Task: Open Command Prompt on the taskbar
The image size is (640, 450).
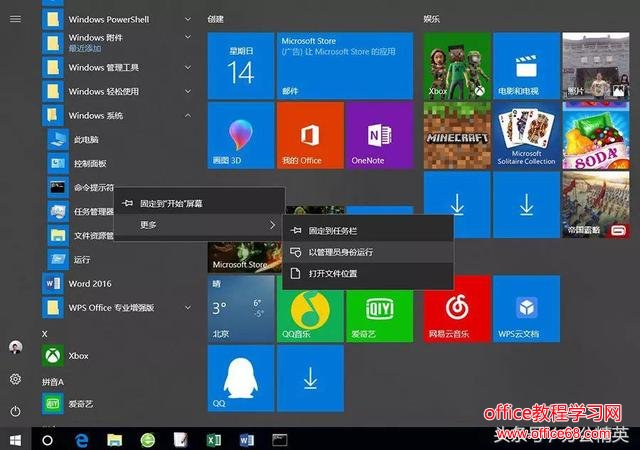Action: point(280,440)
